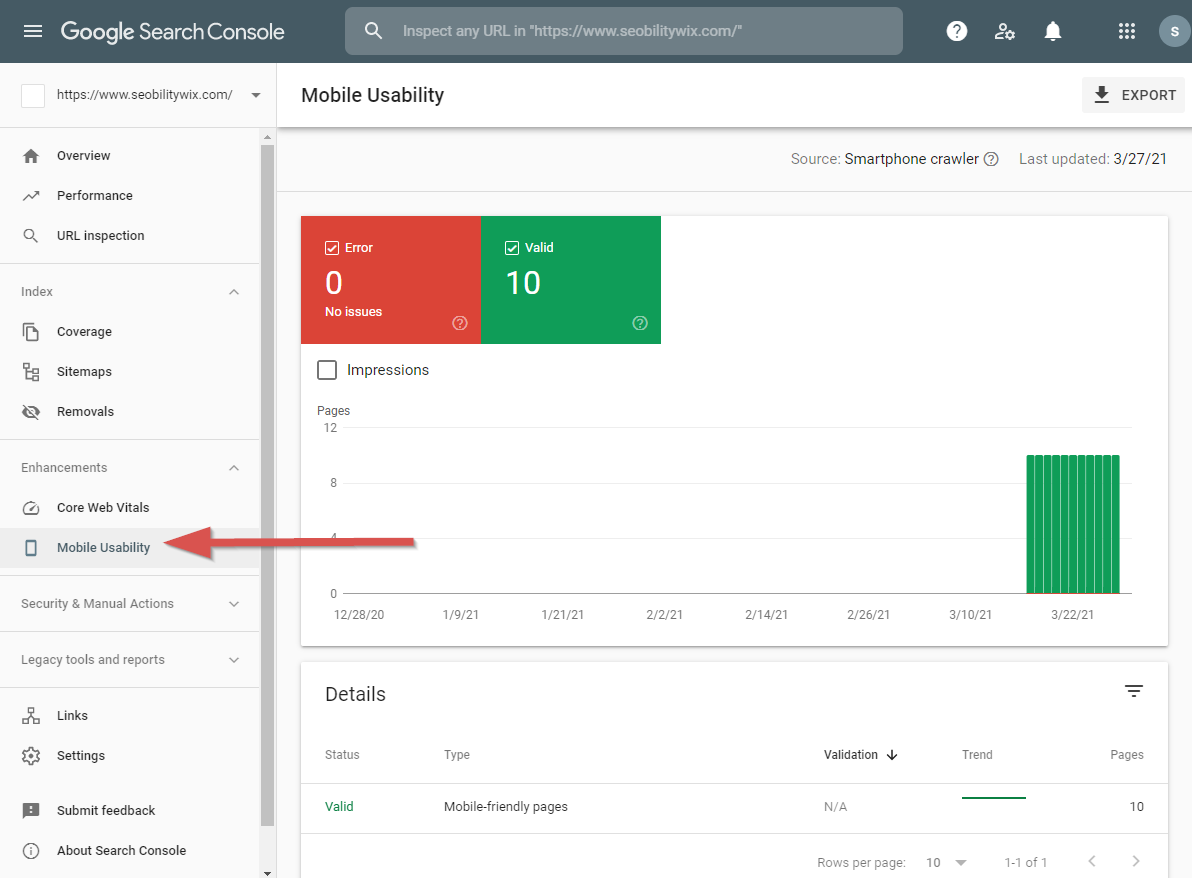
Task: Toggle the Valid checkbox
Action: (x=512, y=248)
